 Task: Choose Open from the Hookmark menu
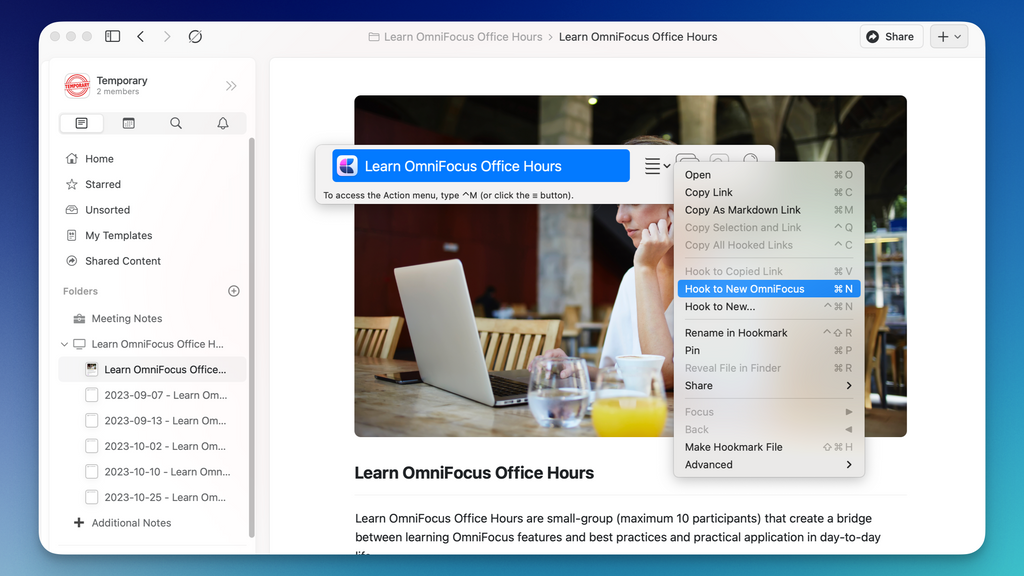pyautogui.click(x=769, y=174)
